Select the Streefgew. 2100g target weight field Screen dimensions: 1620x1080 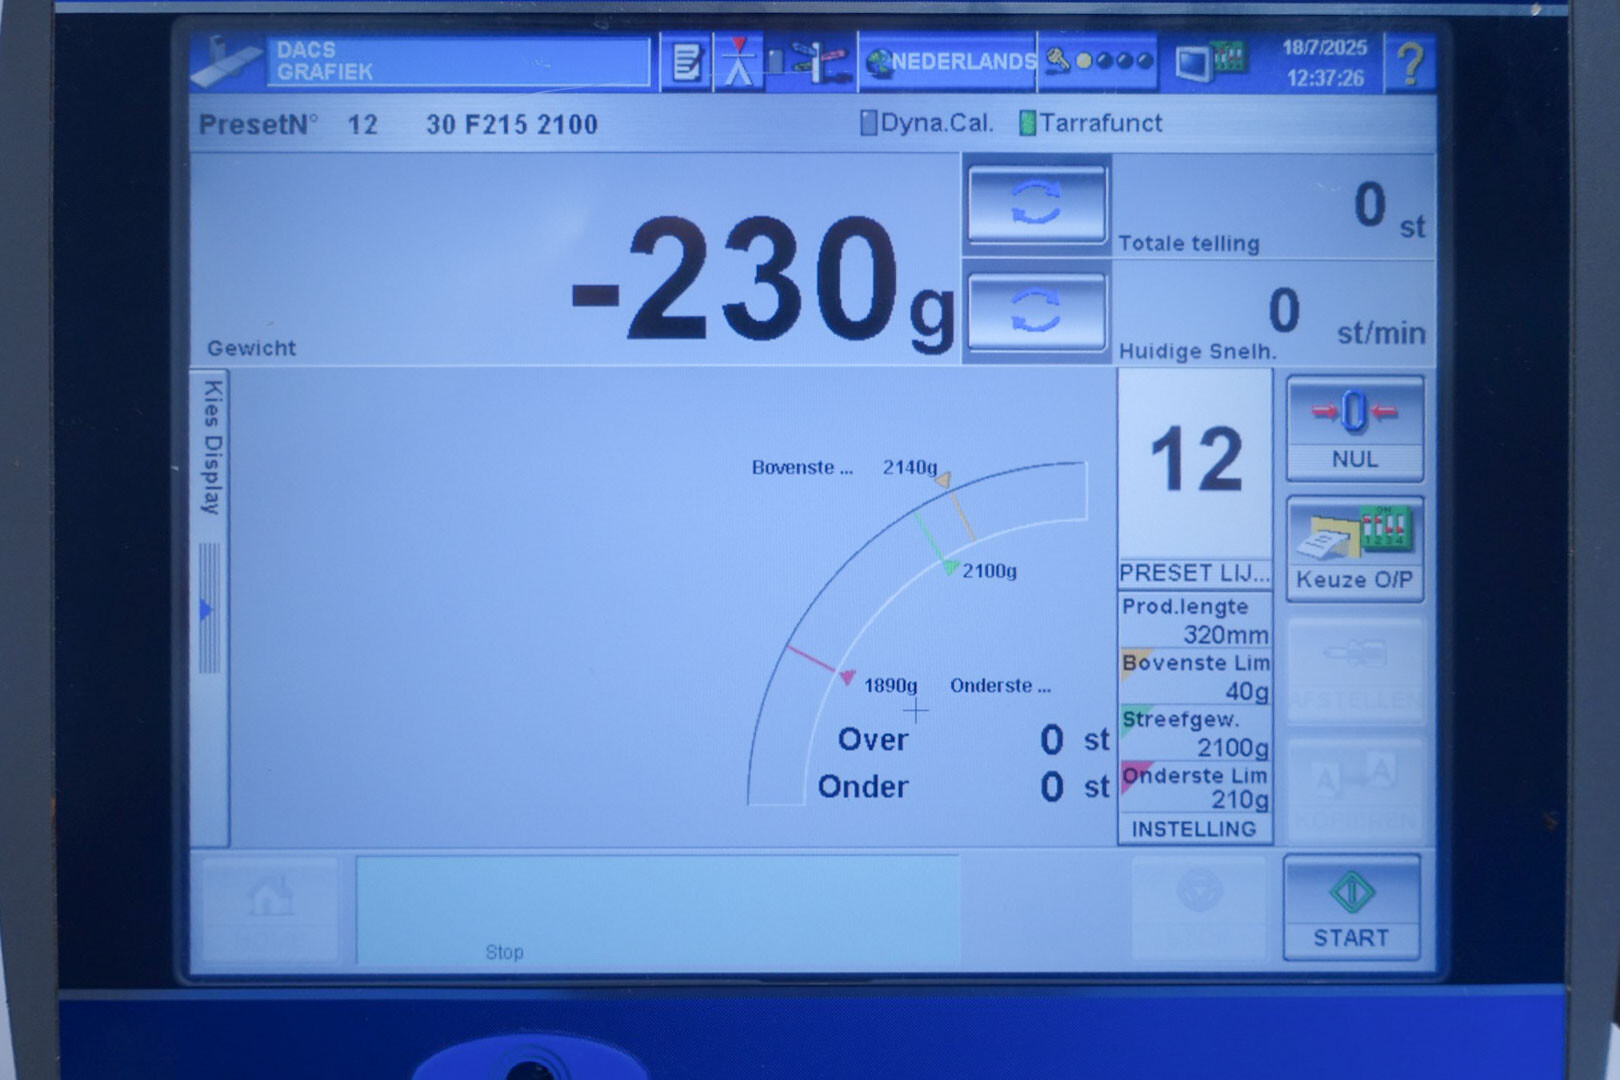1195,734
